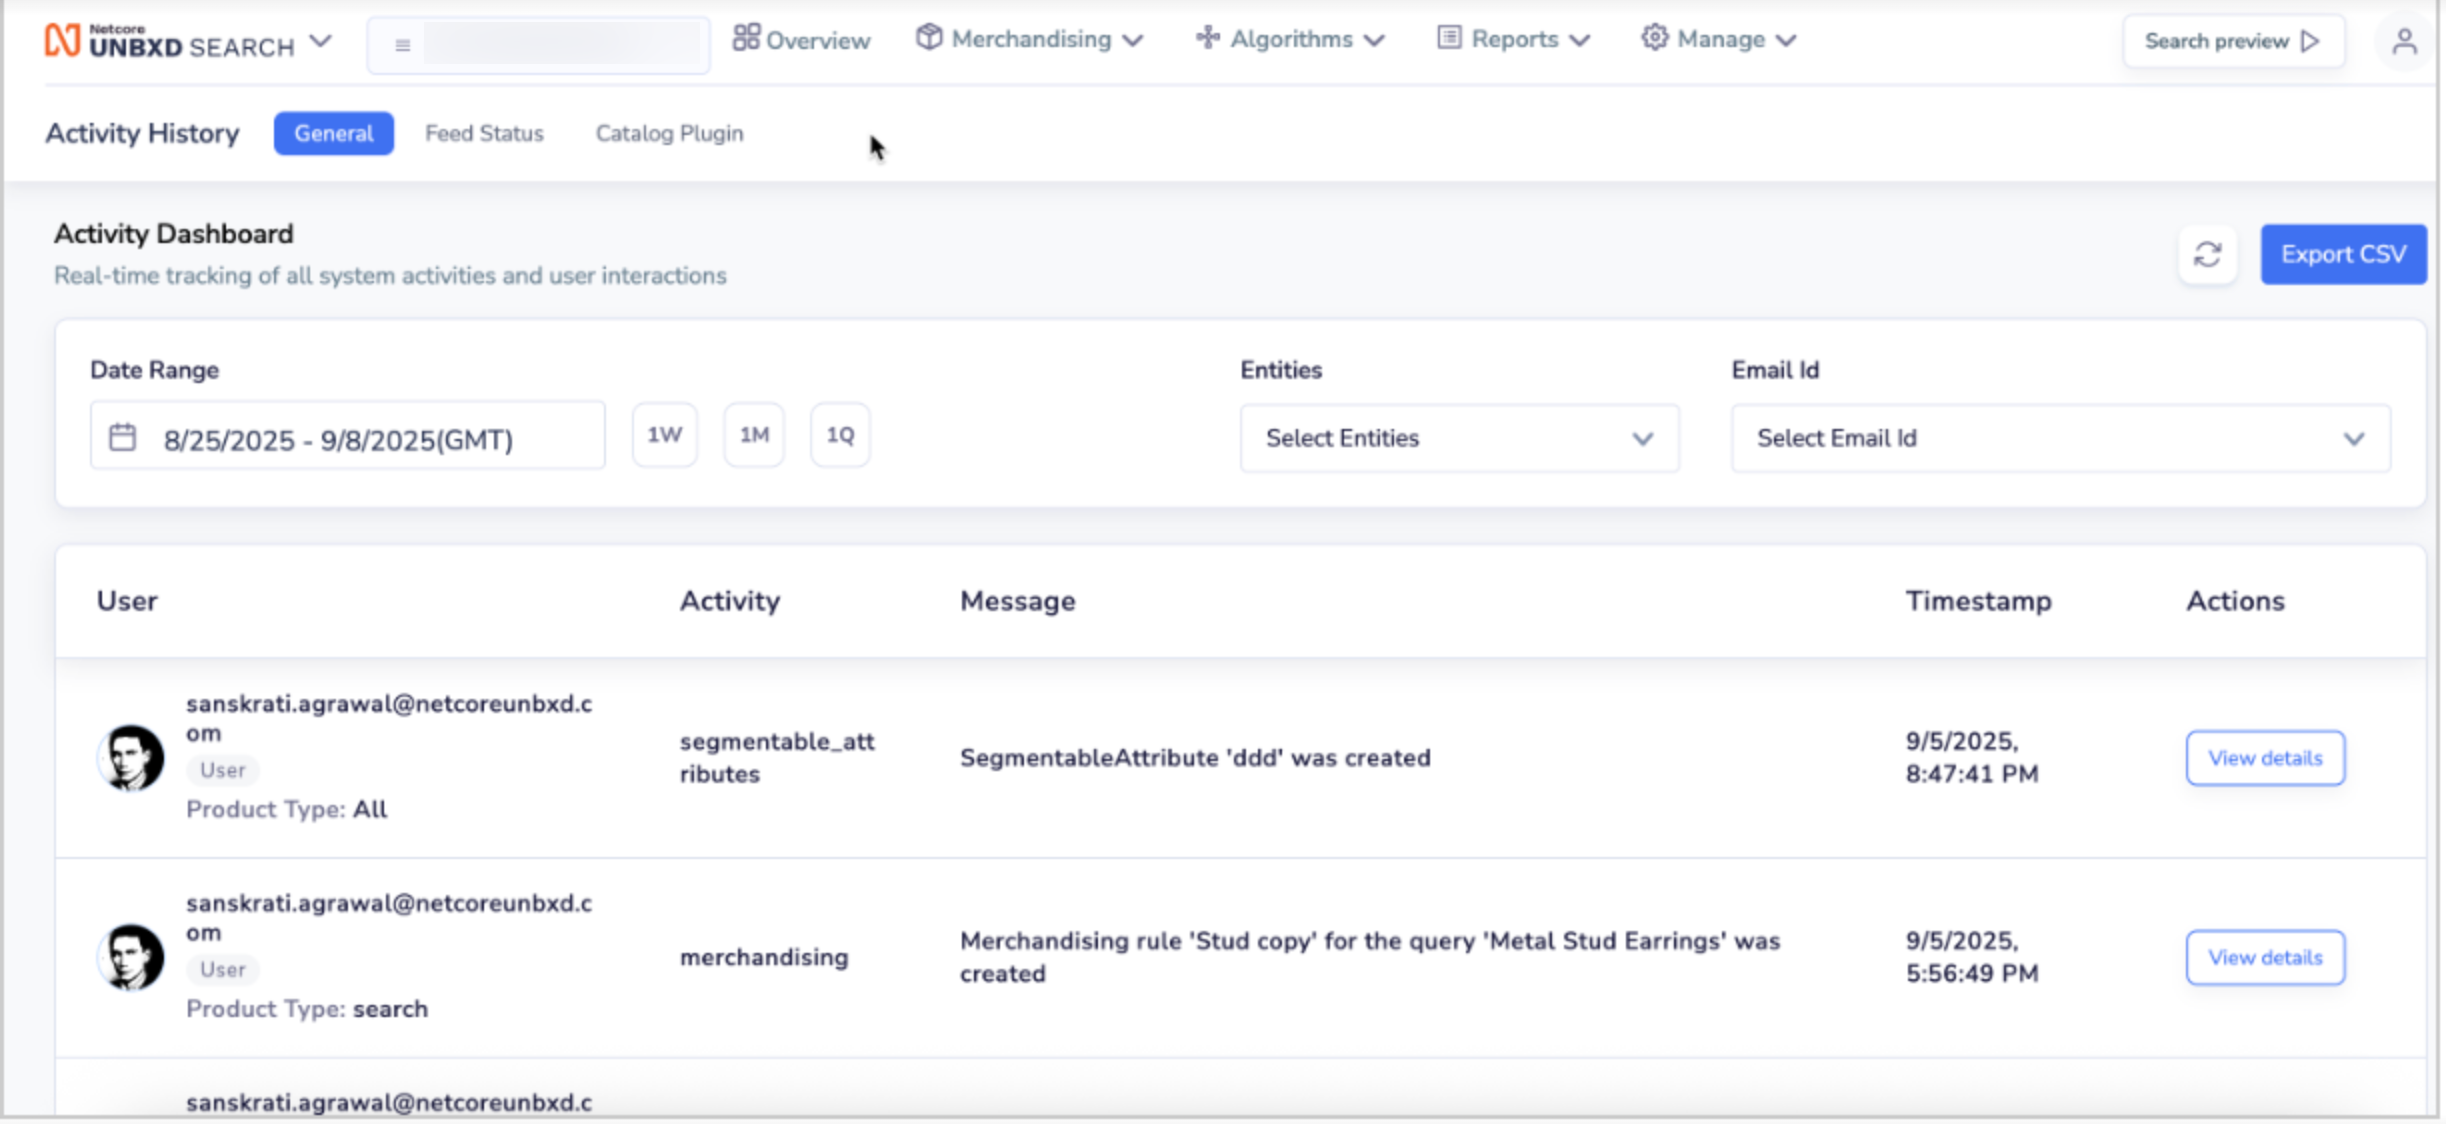The height and width of the screenshot is (1124, 2446).
Task: Click the Algorithms nodes icon
Action: pos(1208,38)
